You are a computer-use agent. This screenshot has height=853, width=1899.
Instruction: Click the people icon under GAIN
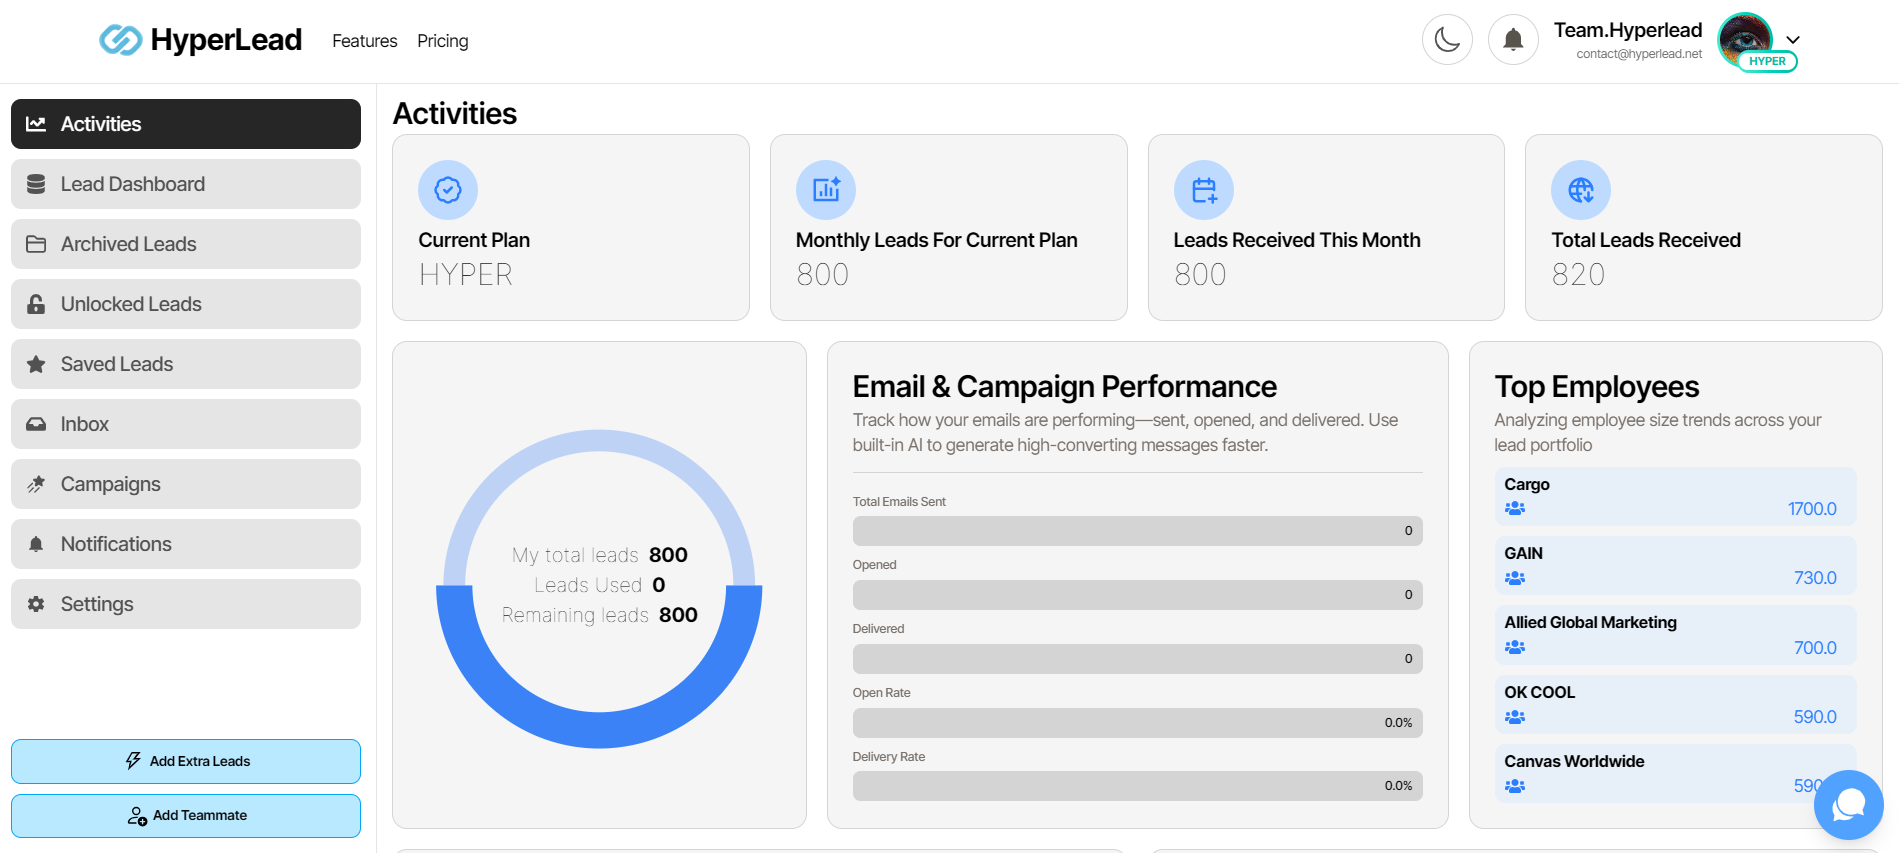click(x=1515, y=578)
